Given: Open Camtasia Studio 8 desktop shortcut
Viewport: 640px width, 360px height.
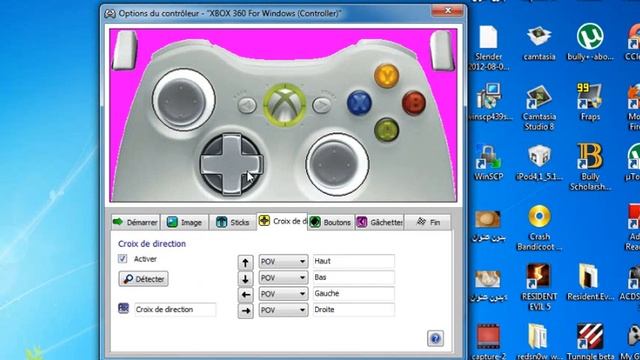Looking at the screenshot, I should point(539,107).
